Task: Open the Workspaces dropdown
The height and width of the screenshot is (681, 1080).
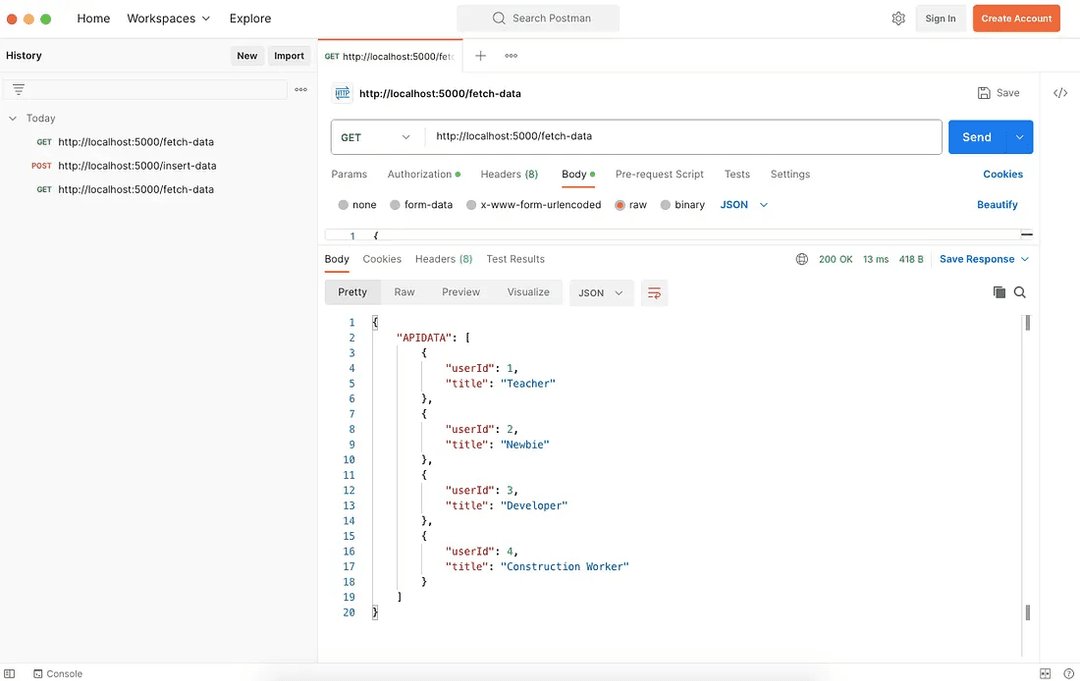Action: point(168,19)
